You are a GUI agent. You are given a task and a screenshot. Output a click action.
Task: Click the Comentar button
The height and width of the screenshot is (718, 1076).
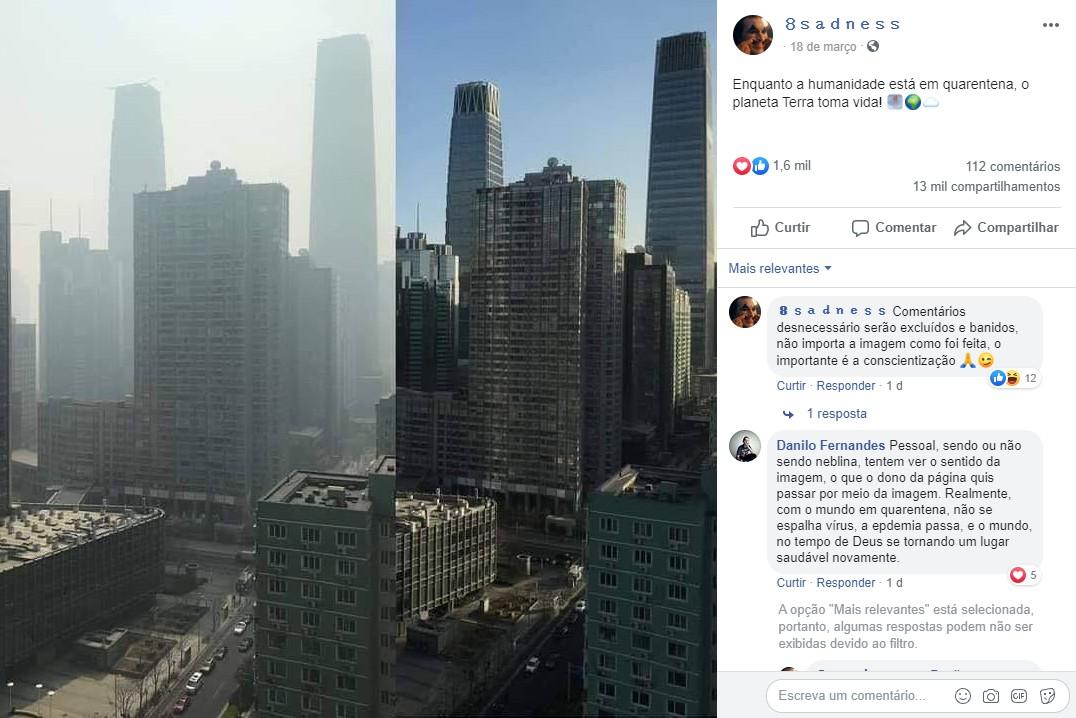click(893, 228)
